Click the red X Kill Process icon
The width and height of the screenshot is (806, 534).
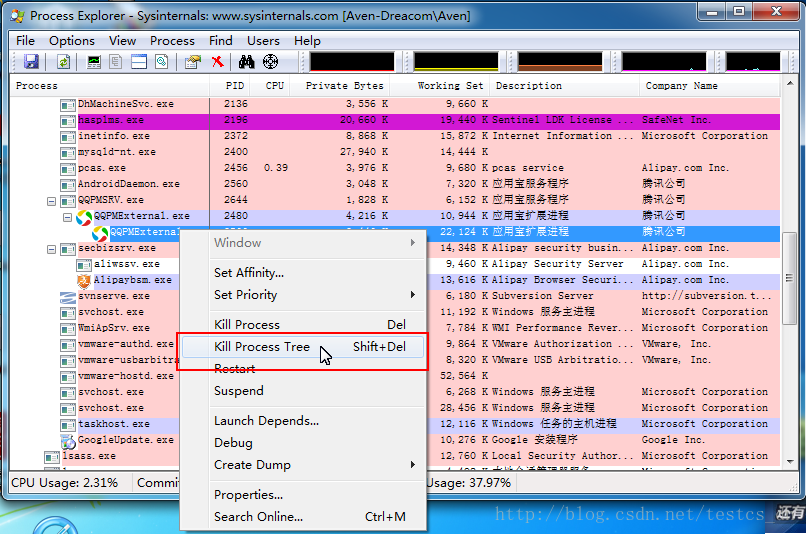point(218,62)
